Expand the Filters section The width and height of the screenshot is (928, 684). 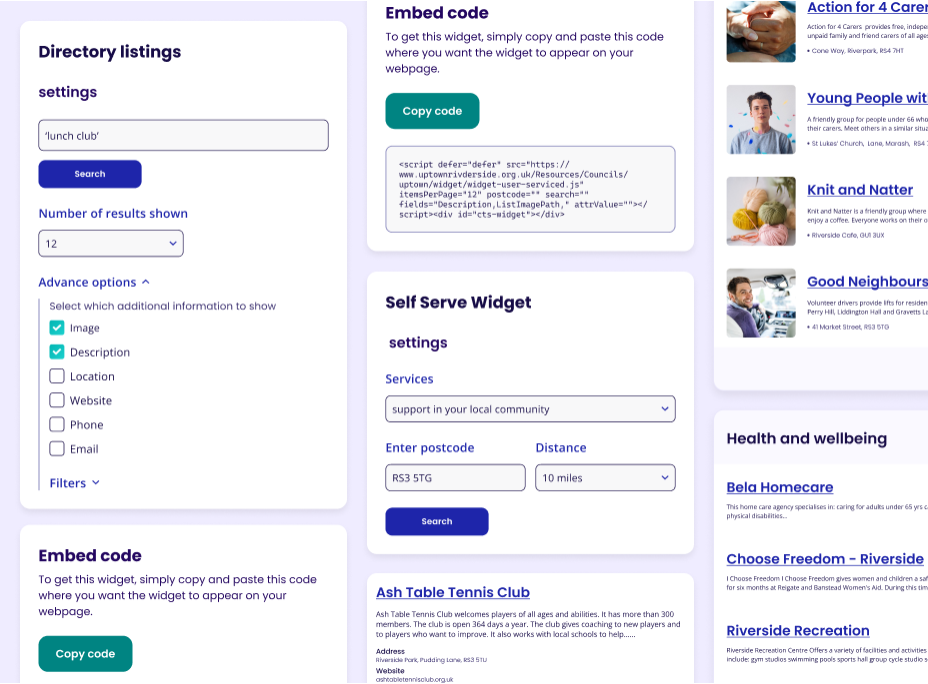coord(75,483)
